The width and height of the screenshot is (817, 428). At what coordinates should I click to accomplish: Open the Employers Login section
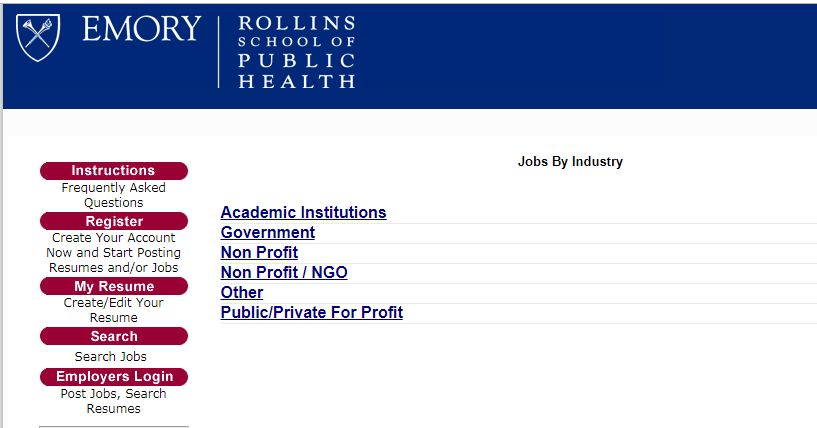pos(113,376)
